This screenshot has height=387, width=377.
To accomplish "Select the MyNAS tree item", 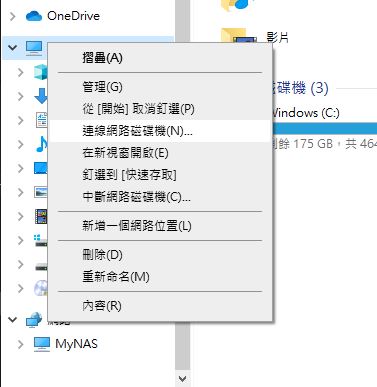I will 77,344.
